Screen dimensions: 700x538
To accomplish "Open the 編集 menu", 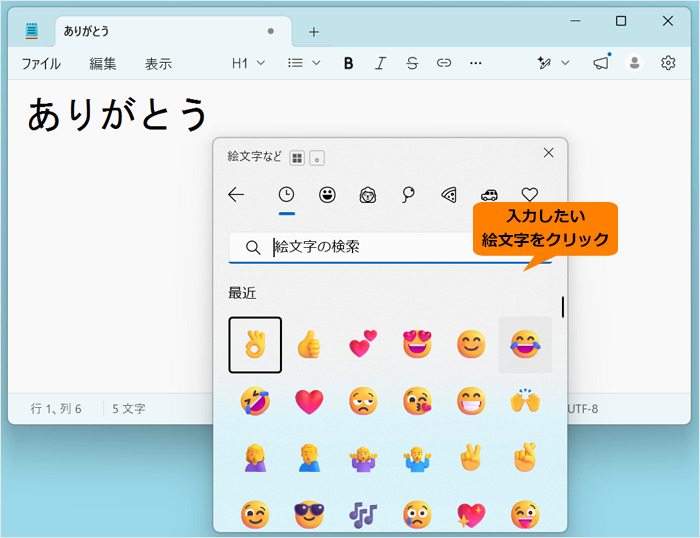I will tap(103, 63).
